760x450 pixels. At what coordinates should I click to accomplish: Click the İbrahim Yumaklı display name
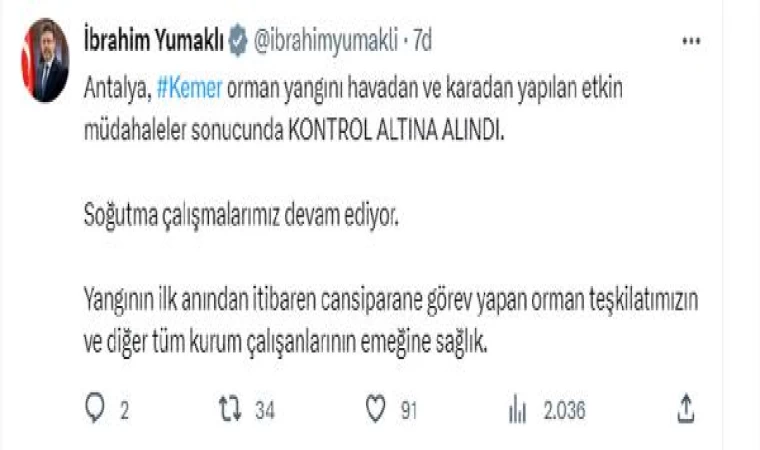coord(153,40)
